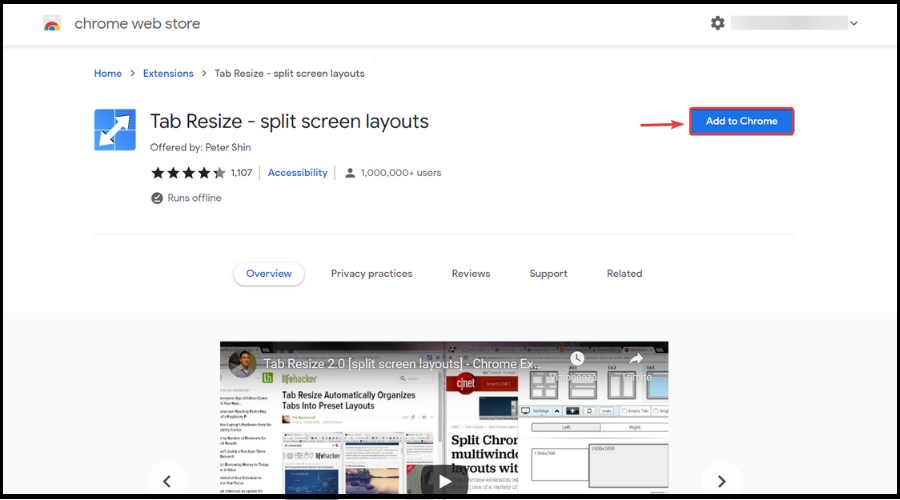Click the video channel avatar
This screenshot has width=900, height=500.
(242, 363)
